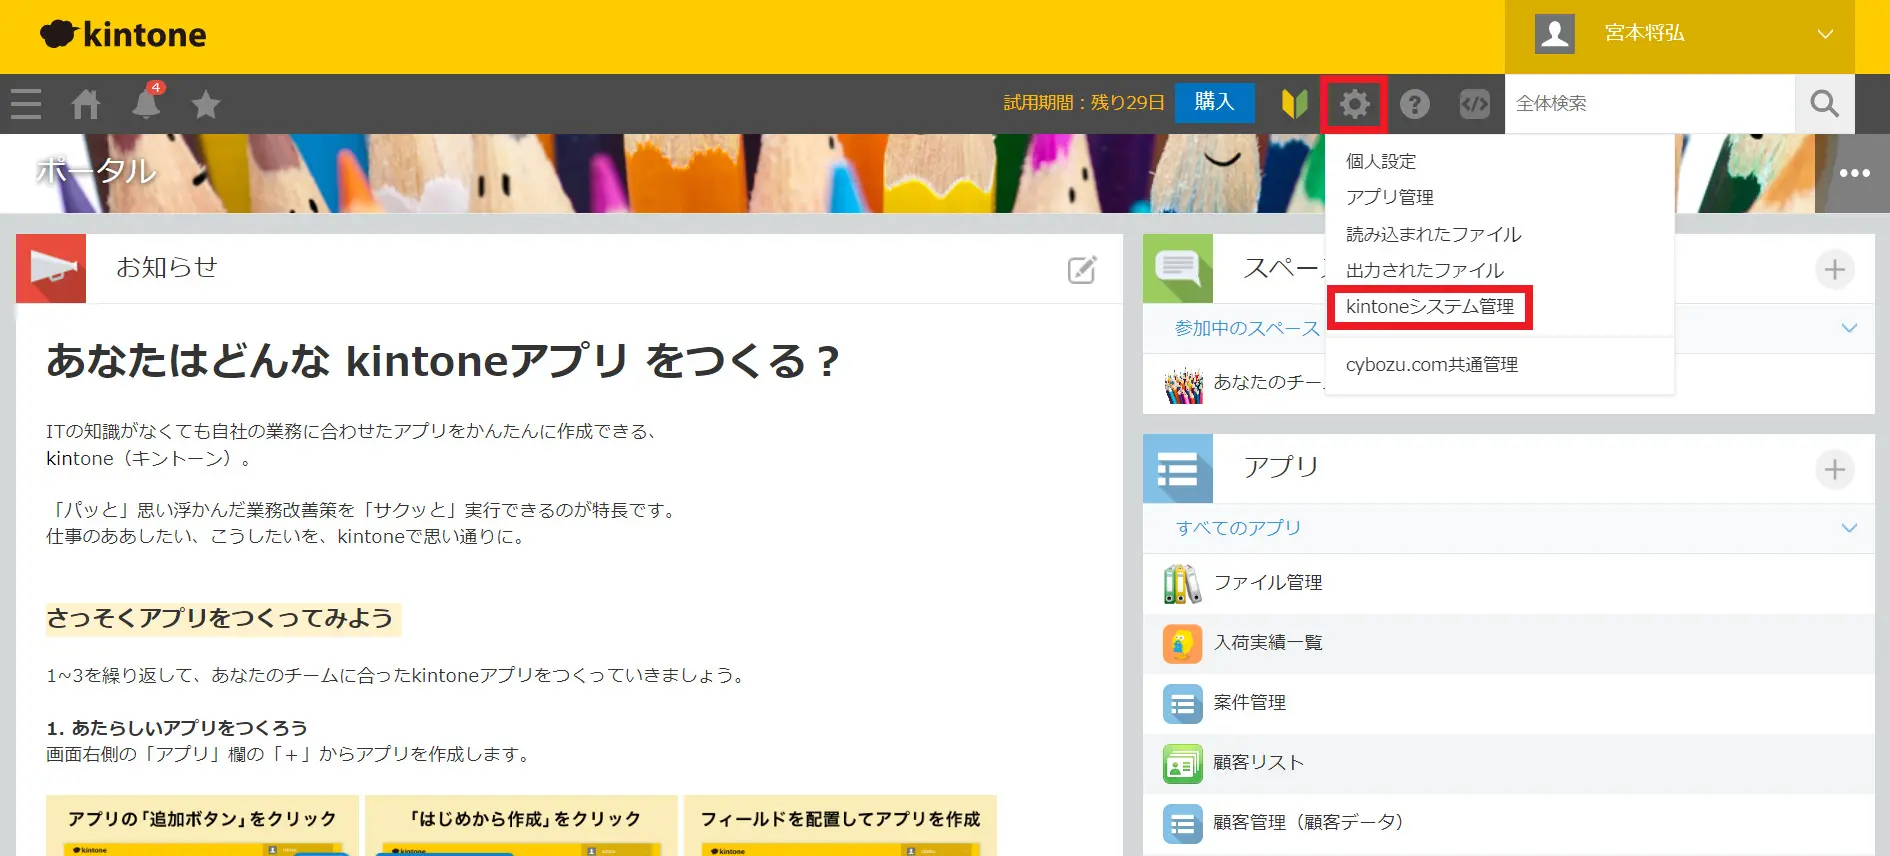
Task: Expand the すべてのアプリ filter chevron
Action: [1849, 528]
